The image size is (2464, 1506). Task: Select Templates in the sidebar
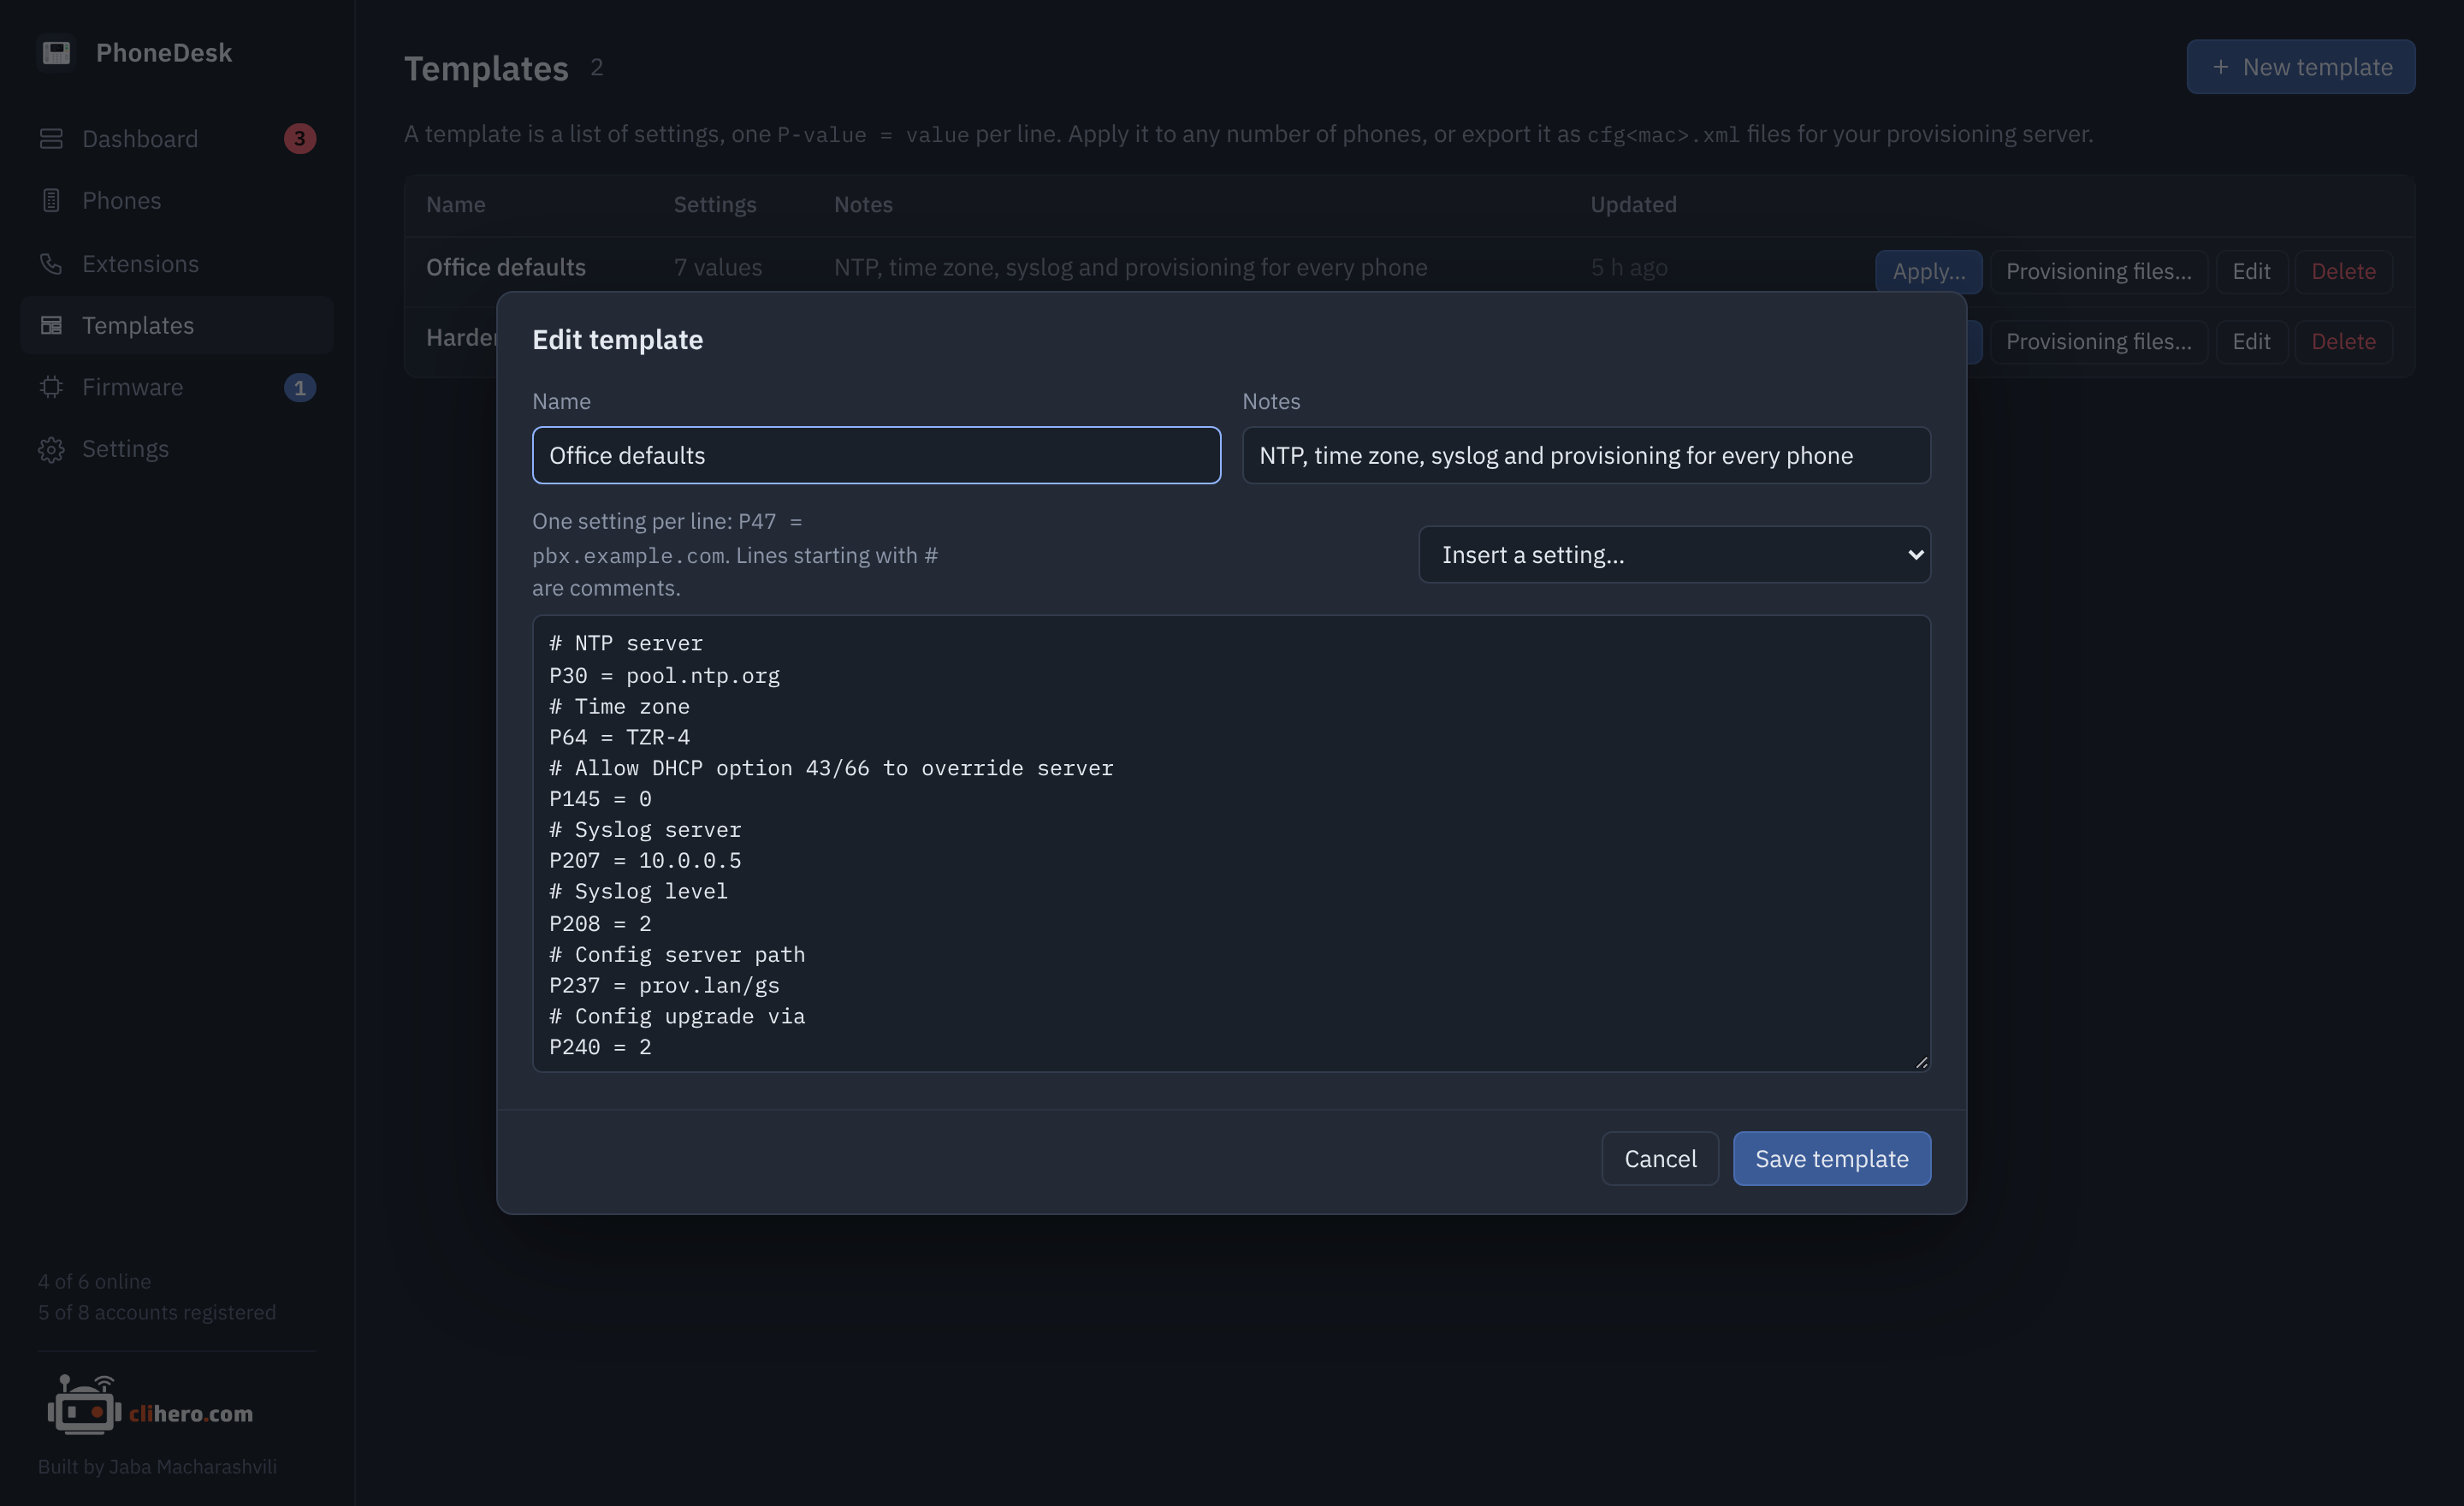tap(177, 325)
